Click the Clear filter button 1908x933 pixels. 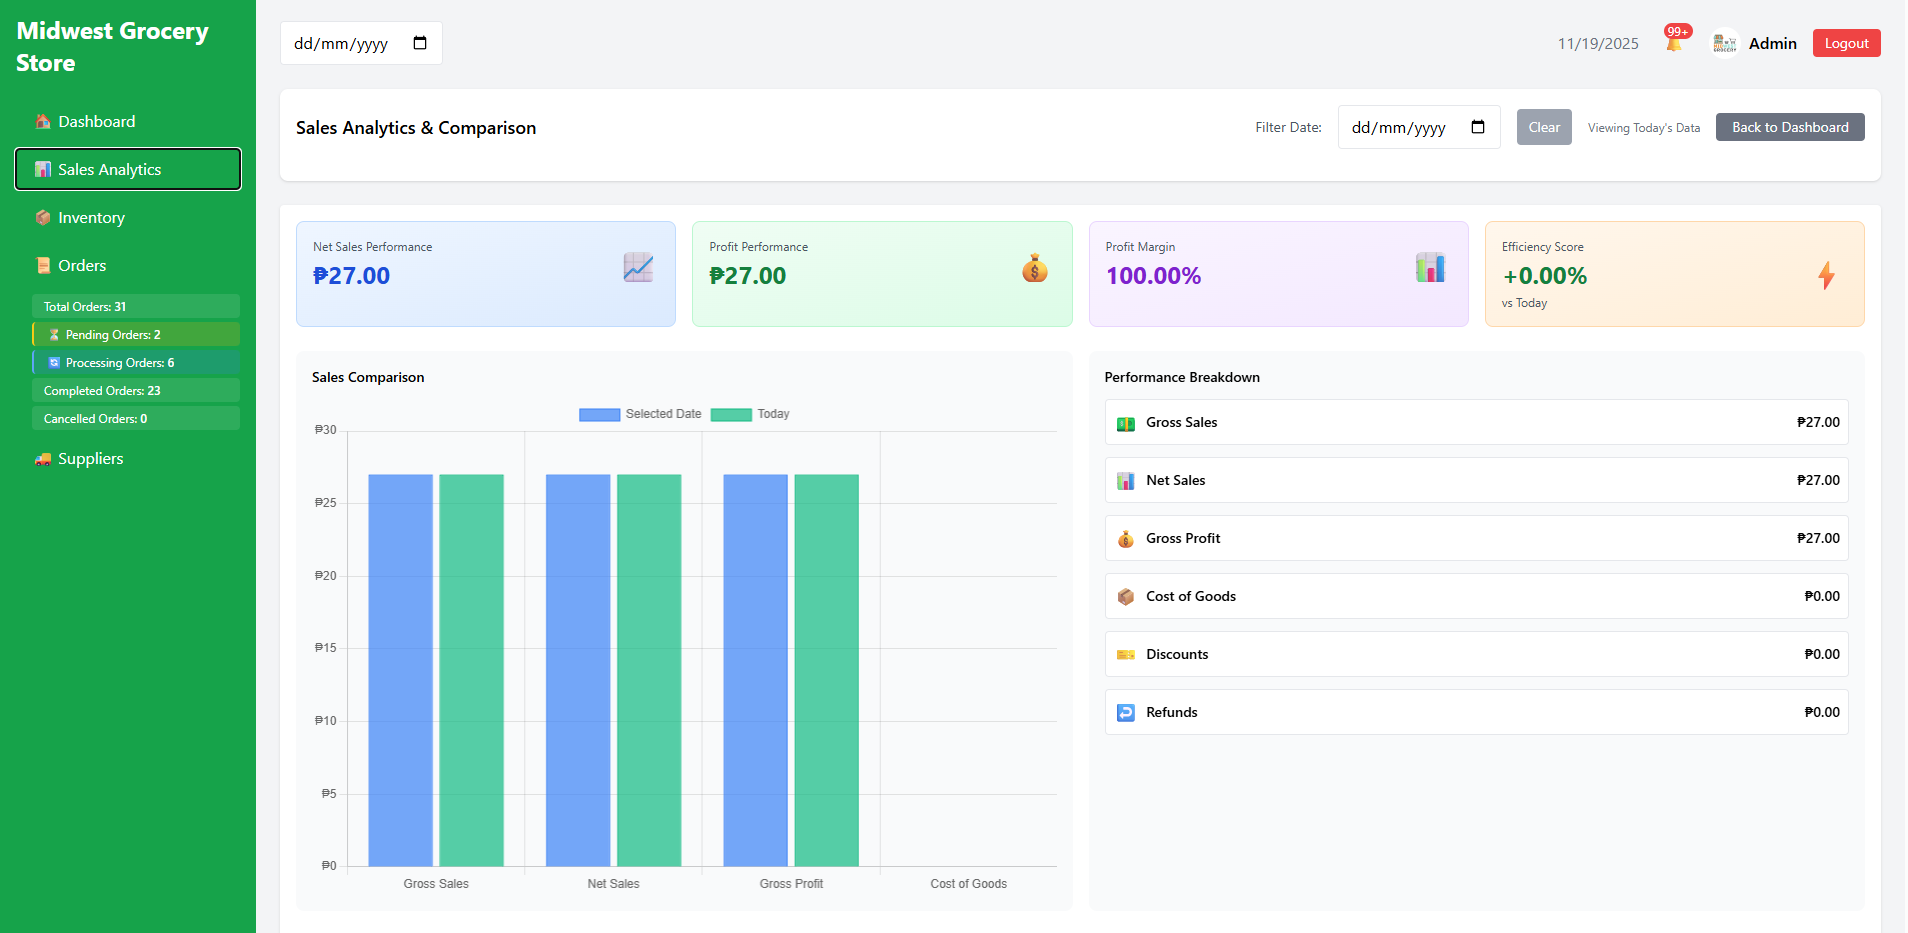1544,127
